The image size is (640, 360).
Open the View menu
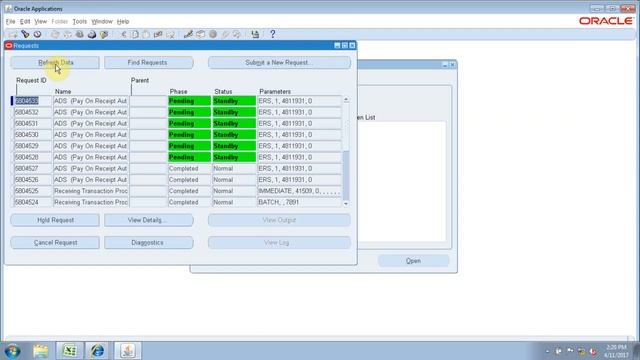pos(40,21)
